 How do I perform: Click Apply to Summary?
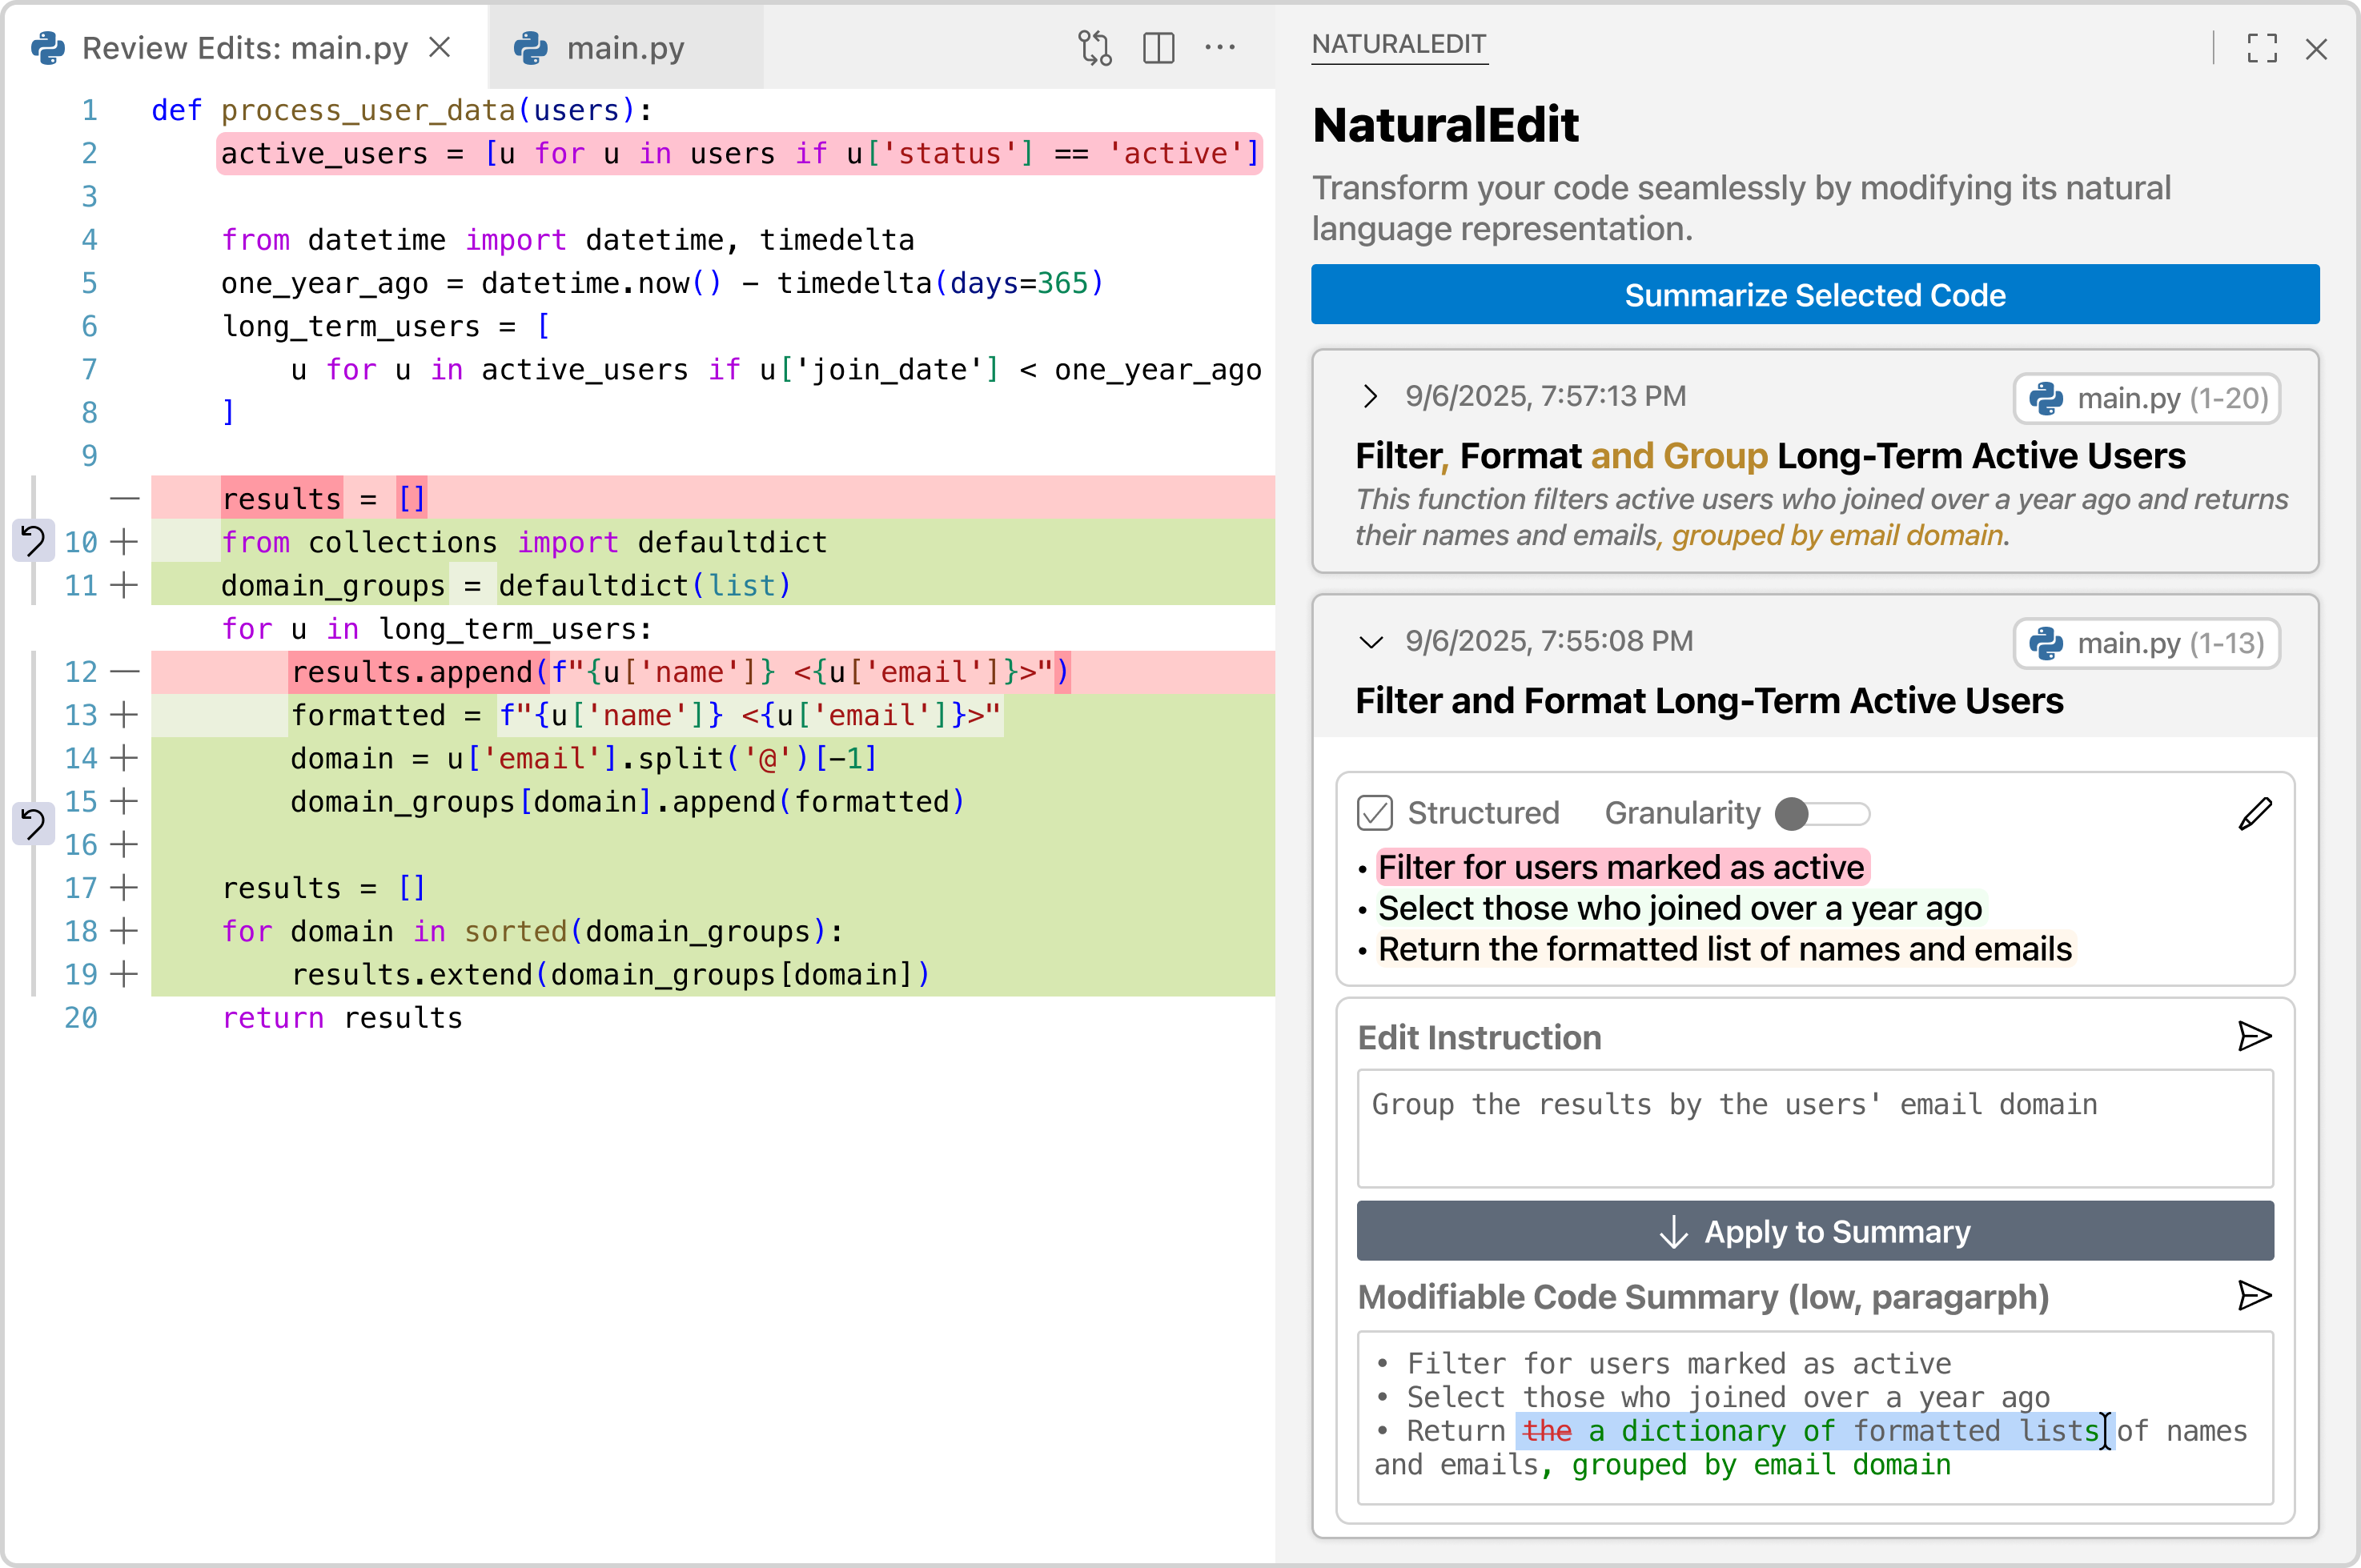point(1814,1231)
